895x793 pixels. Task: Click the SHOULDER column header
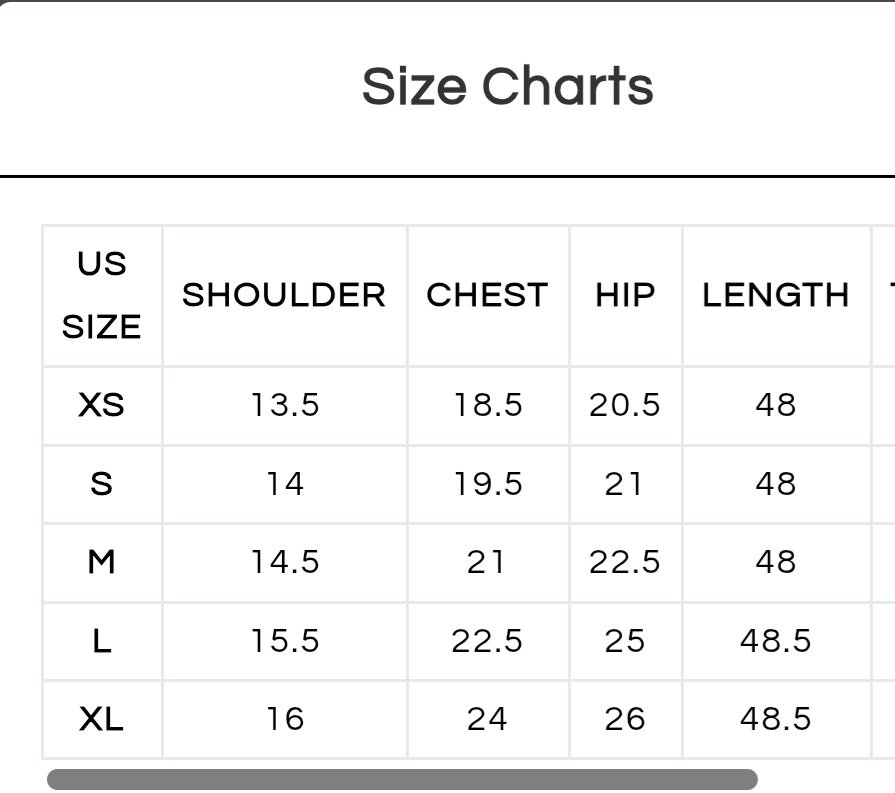click(x=284, y=295)
